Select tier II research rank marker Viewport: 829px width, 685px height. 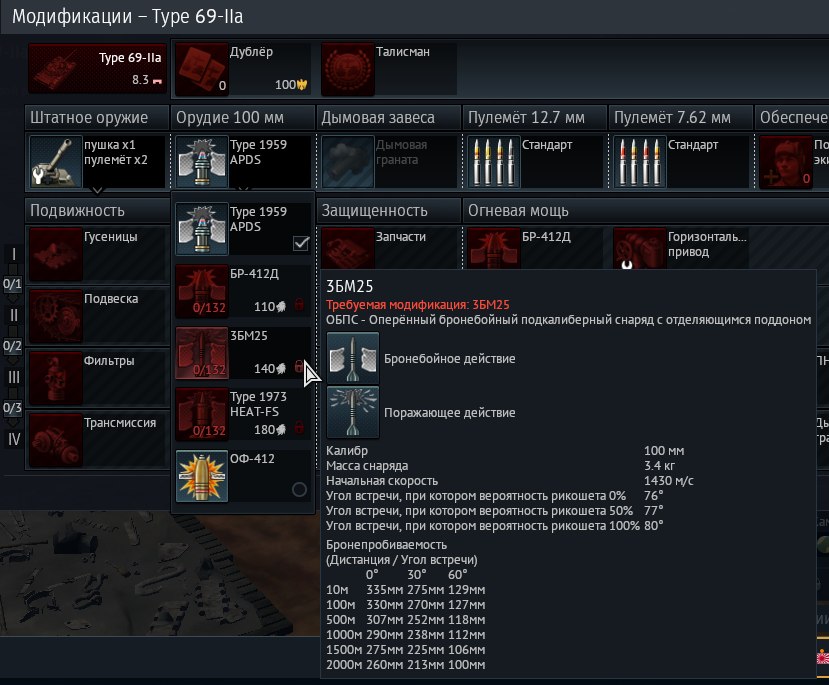point(14,316)
